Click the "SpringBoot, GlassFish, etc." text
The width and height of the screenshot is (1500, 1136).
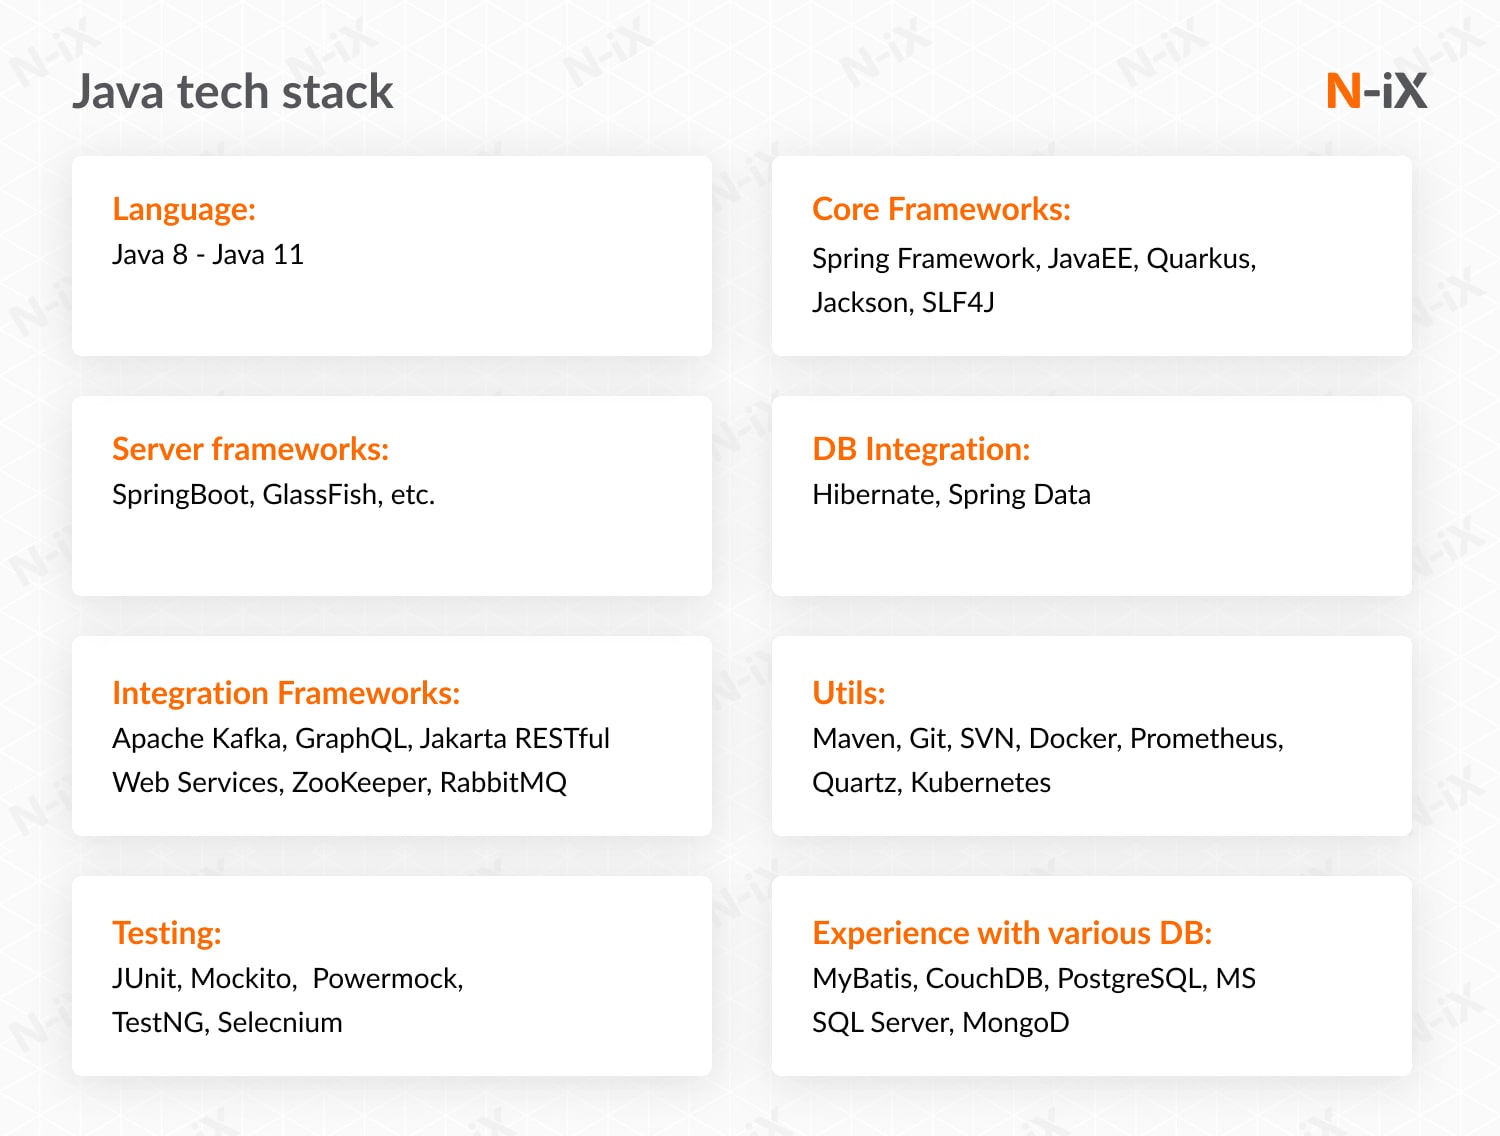tap(273, 495)
